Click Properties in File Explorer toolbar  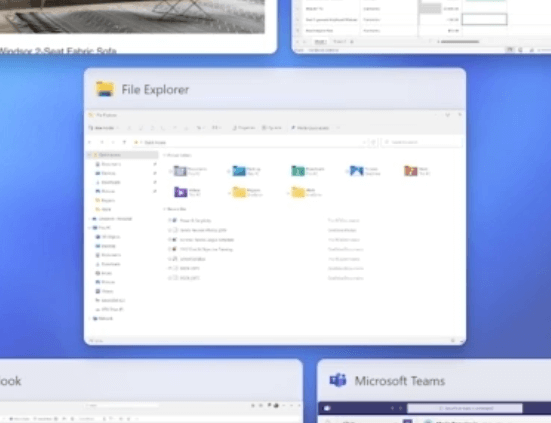pyautogui.click(x=244, y=128)
